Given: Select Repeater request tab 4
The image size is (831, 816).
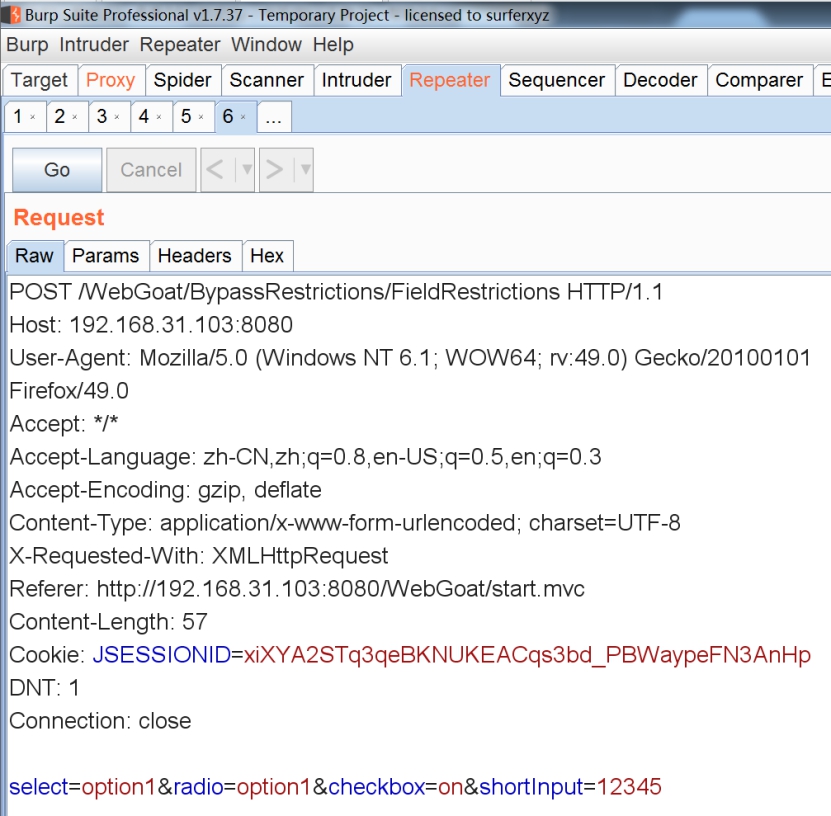Looking at the screenshot, I should point(144,116).
